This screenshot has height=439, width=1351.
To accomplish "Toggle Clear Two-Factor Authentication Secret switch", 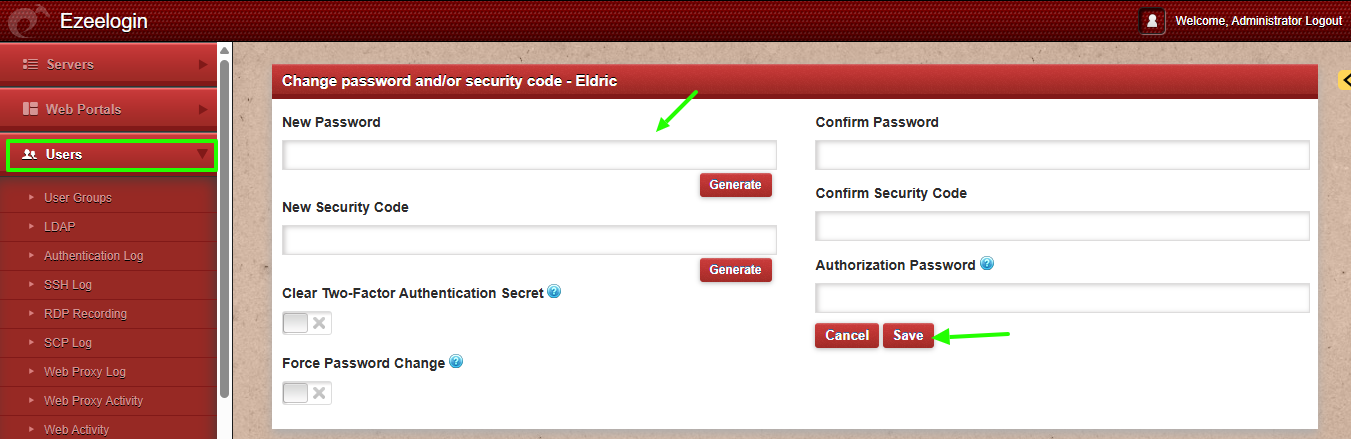I will (x=307, y=323).
